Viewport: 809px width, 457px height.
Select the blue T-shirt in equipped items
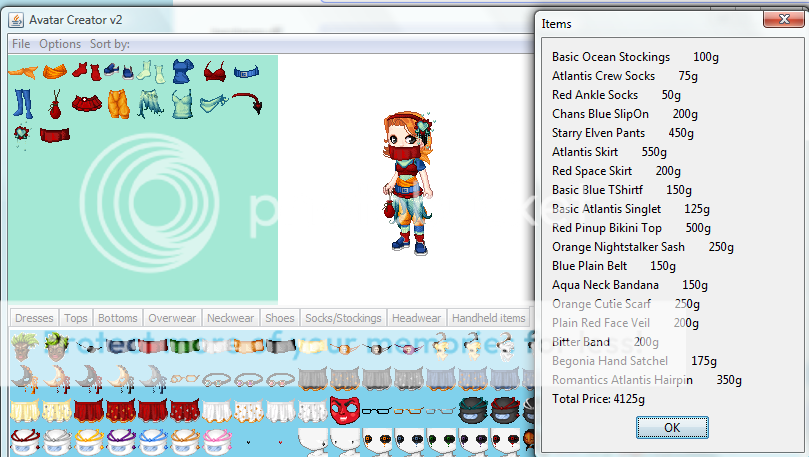pos(182,71)
